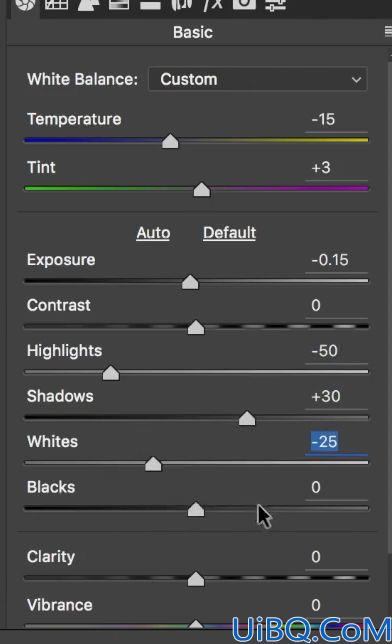The height and width of the screenshot is (644, 392).
Task: Open the Split Toning panel icon
Action: click(150, 4)
